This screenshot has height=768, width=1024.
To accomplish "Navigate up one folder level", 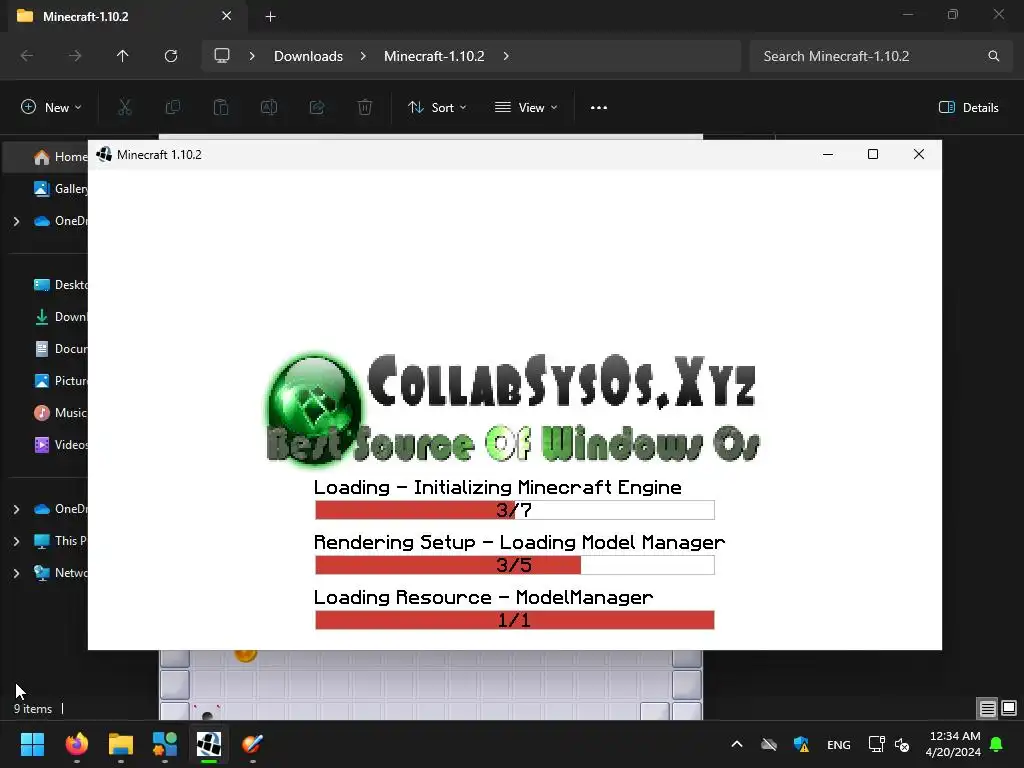I will click(x=123, y=56).
